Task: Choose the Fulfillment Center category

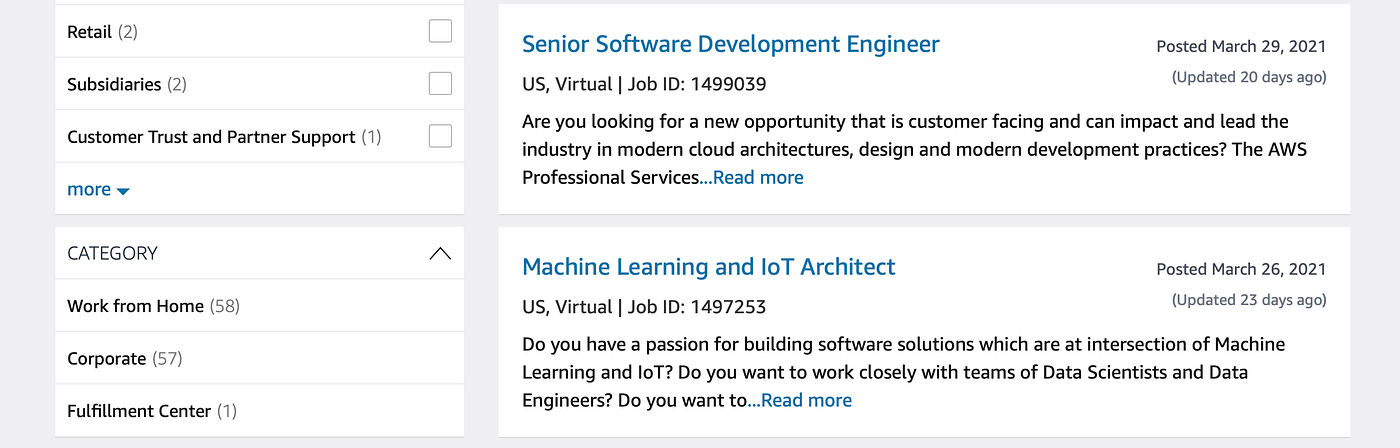Action: click(x=152, y=411)
